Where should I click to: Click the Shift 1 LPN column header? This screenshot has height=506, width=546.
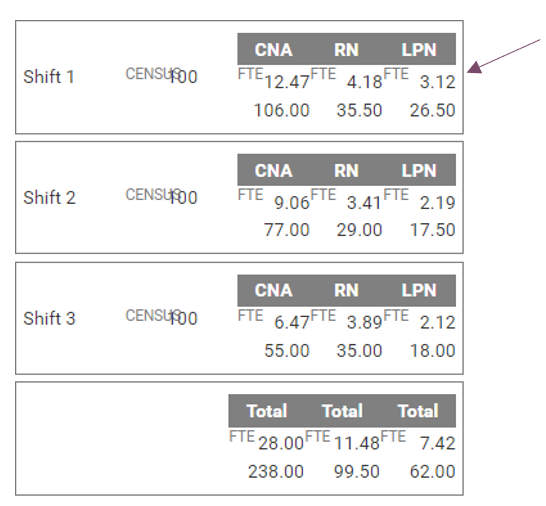[x=419, y=49]
